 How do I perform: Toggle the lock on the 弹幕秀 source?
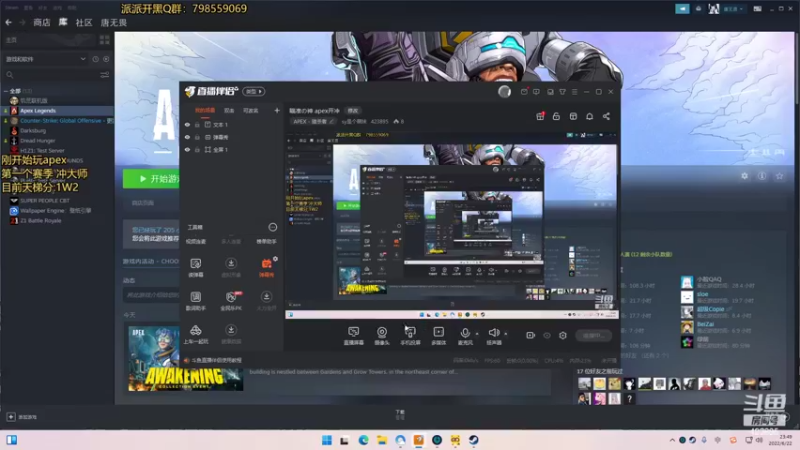[197, 137]
